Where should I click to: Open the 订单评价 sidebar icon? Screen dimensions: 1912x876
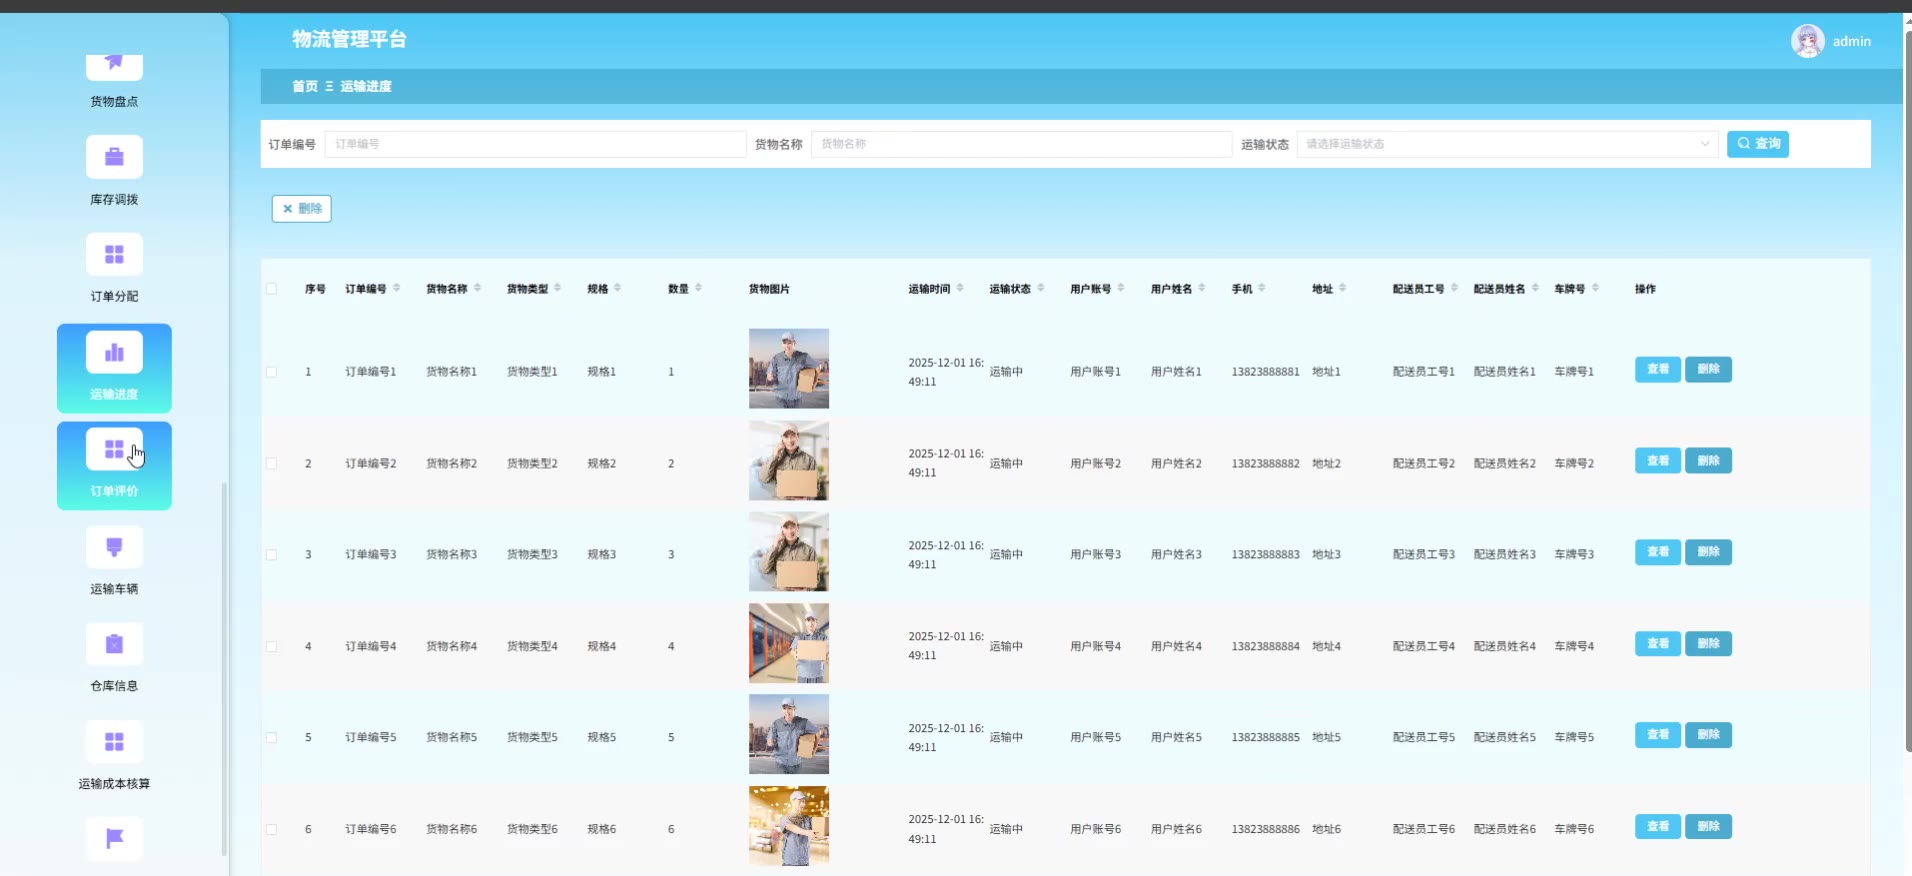point(114,450)
